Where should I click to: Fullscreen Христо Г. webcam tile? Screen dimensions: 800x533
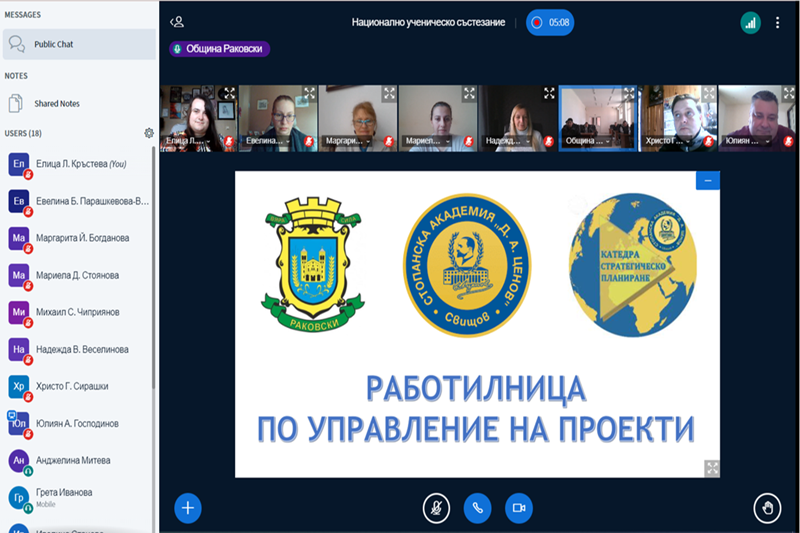click(x=709, y=93)
